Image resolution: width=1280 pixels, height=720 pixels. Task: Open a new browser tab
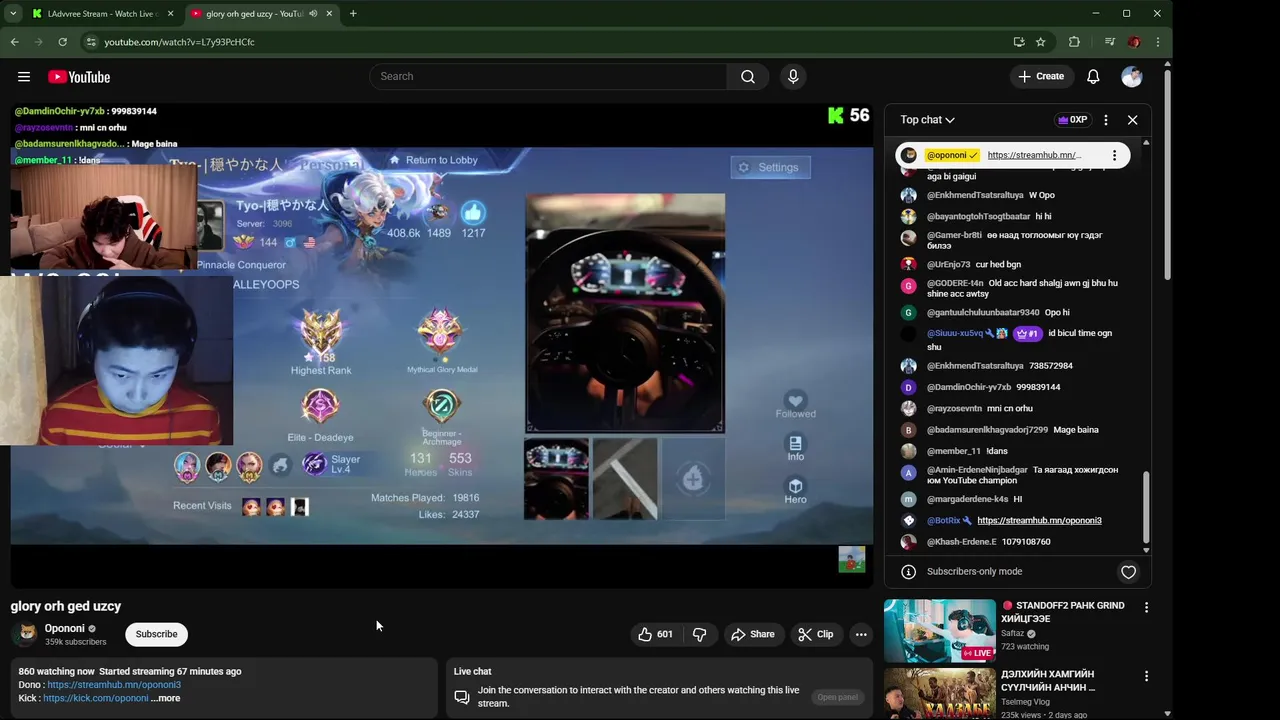click(353, 14)
